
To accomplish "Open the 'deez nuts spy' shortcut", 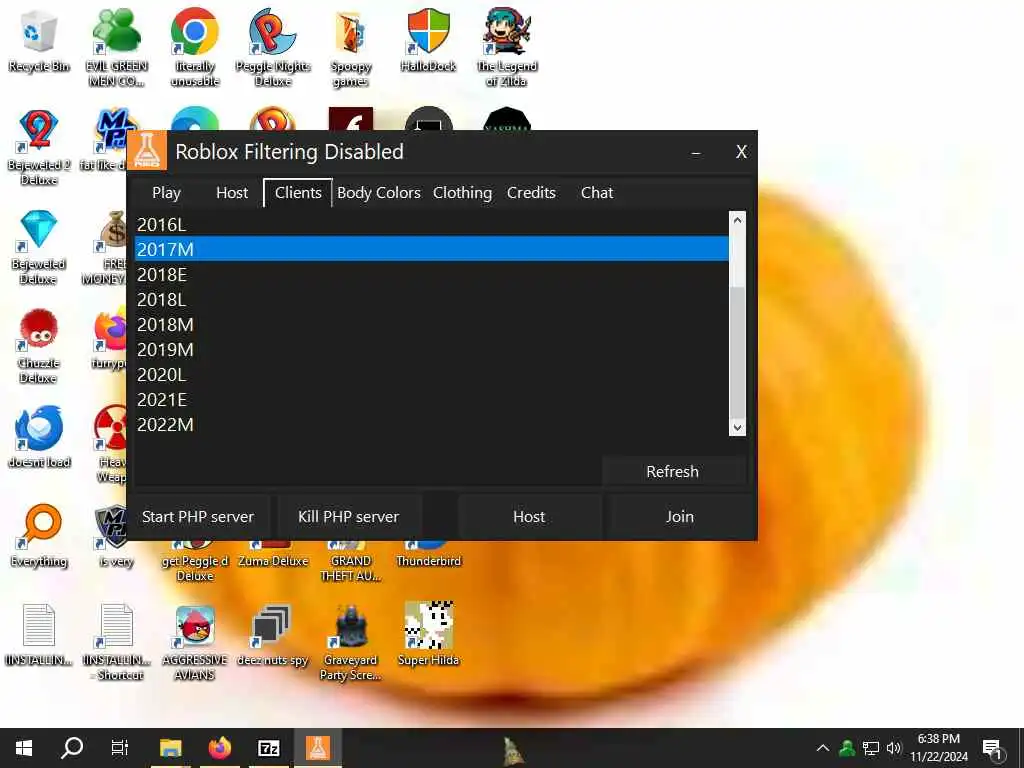I will coord(272,635).
